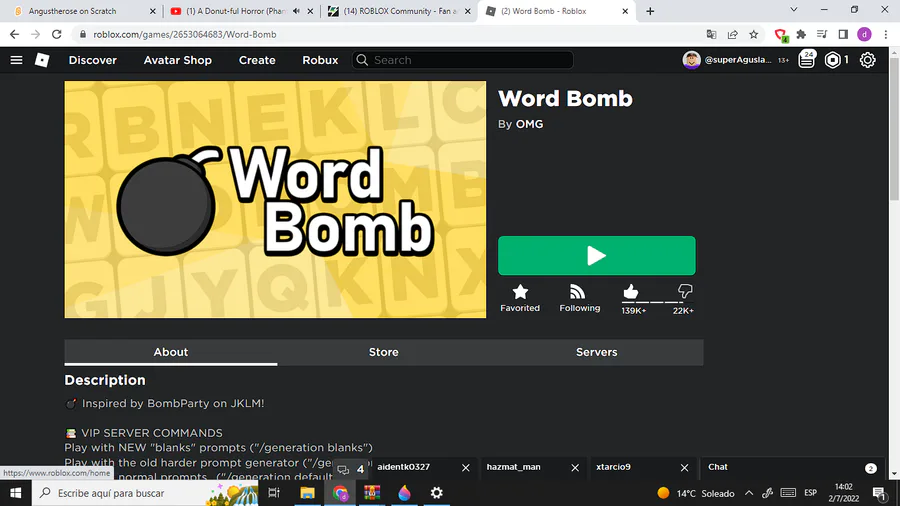
Task: Like Word Bomb with thumbs up
Action: (631, 291)
